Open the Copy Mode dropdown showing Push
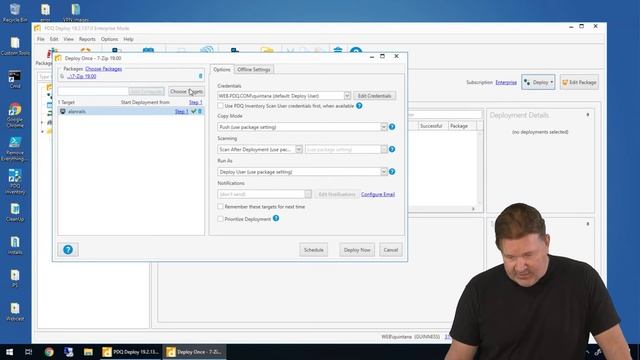 point(384,127)
